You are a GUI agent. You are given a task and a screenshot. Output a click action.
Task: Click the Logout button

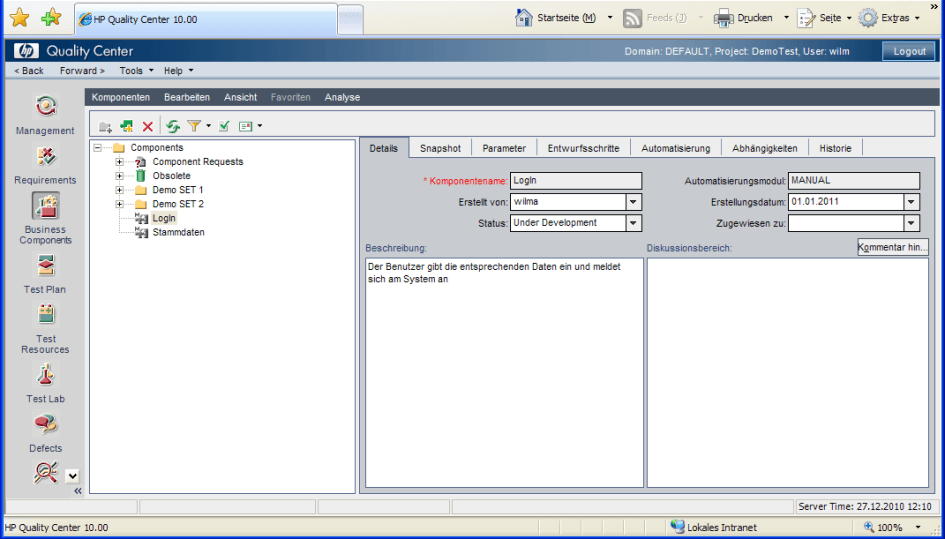[x=909, y=51]
